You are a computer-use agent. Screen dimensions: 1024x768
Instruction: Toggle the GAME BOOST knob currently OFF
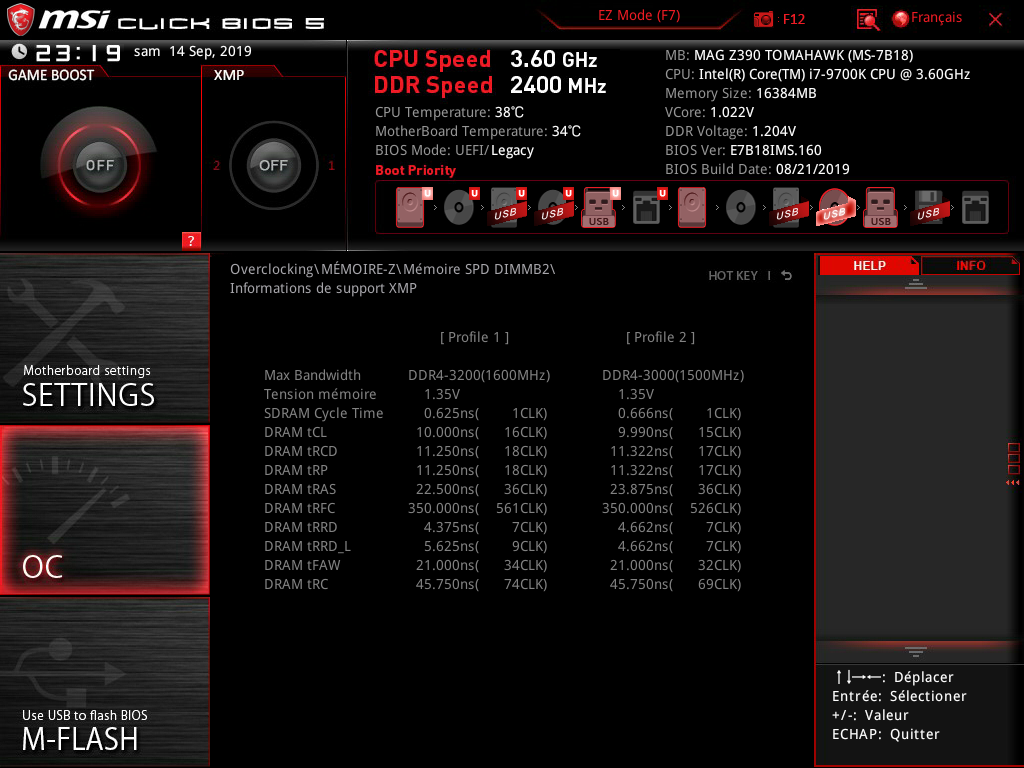[99, 165]
